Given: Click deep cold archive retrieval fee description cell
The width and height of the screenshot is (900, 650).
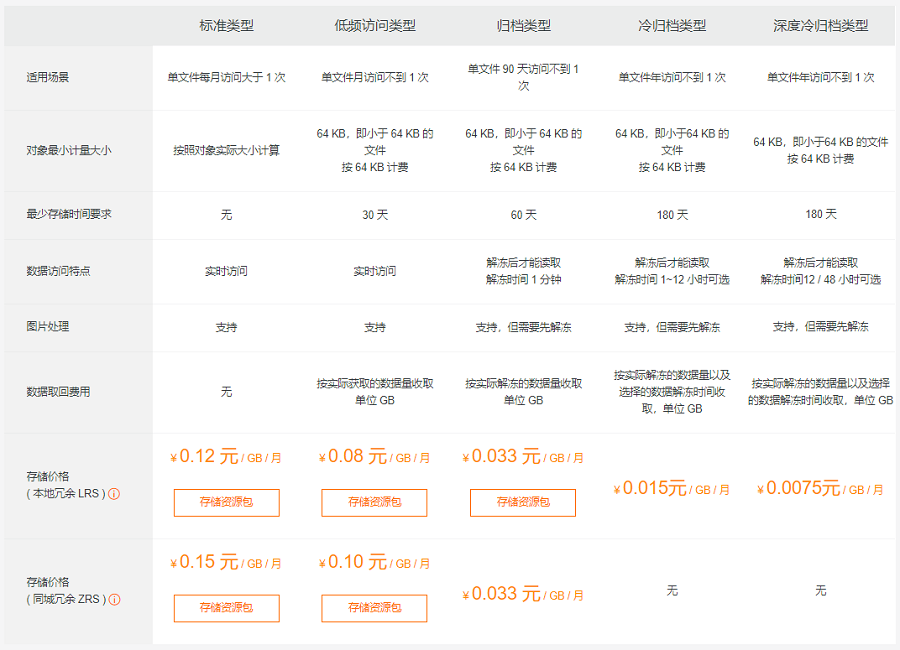Looking at the screenshot, I should [x=821, y=392].
